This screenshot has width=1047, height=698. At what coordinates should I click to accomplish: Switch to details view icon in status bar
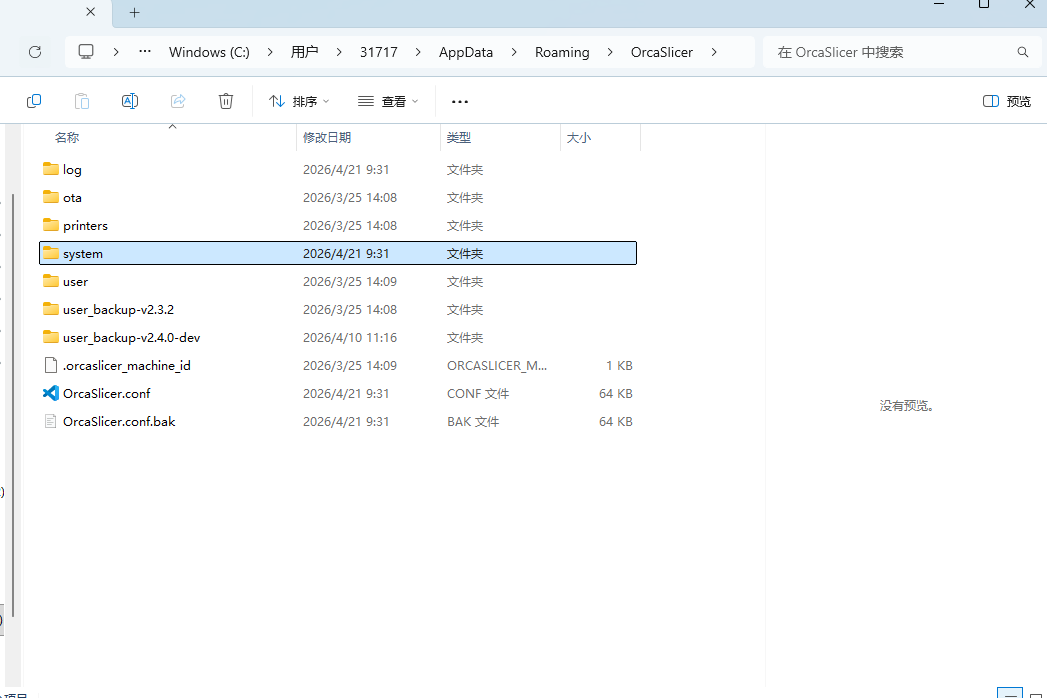(x=1010, y=693)
